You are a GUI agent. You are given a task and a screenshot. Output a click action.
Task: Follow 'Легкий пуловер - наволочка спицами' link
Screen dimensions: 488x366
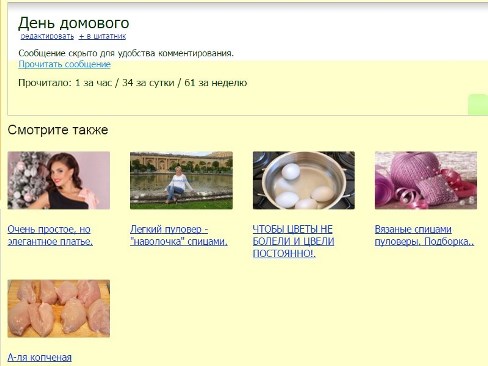tap(179, 235)
